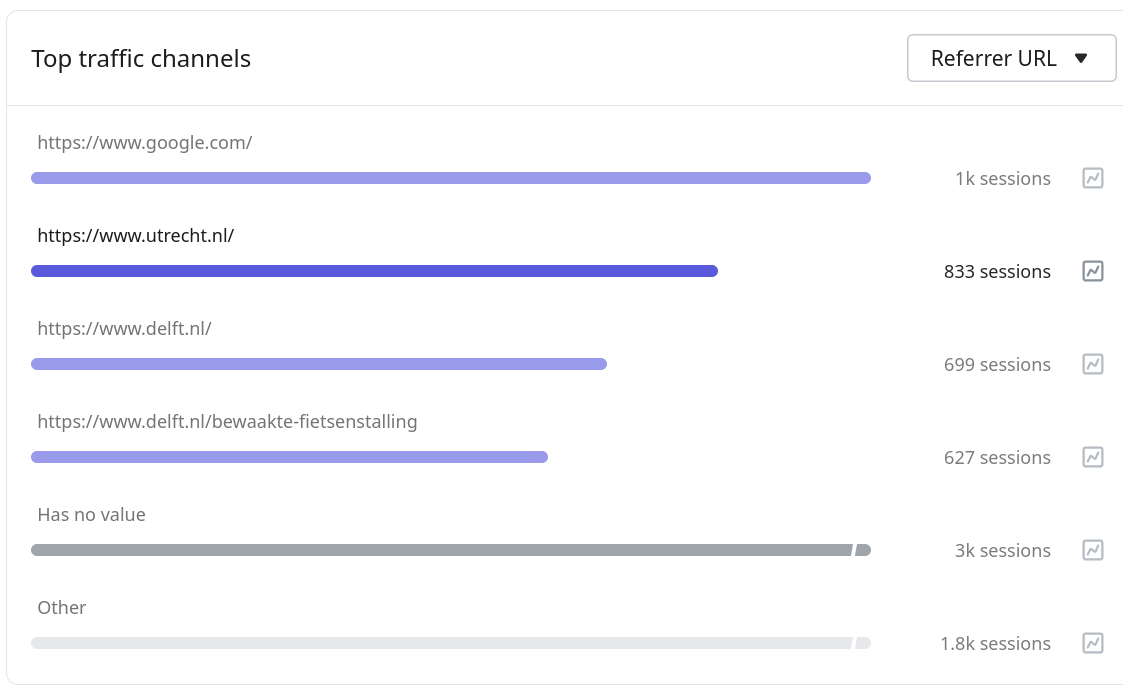This screenshot has height=690, width=1123.
Task: Open the delft.nl bewaakte-fietsenstalling referrer
Action: [227, 421]
